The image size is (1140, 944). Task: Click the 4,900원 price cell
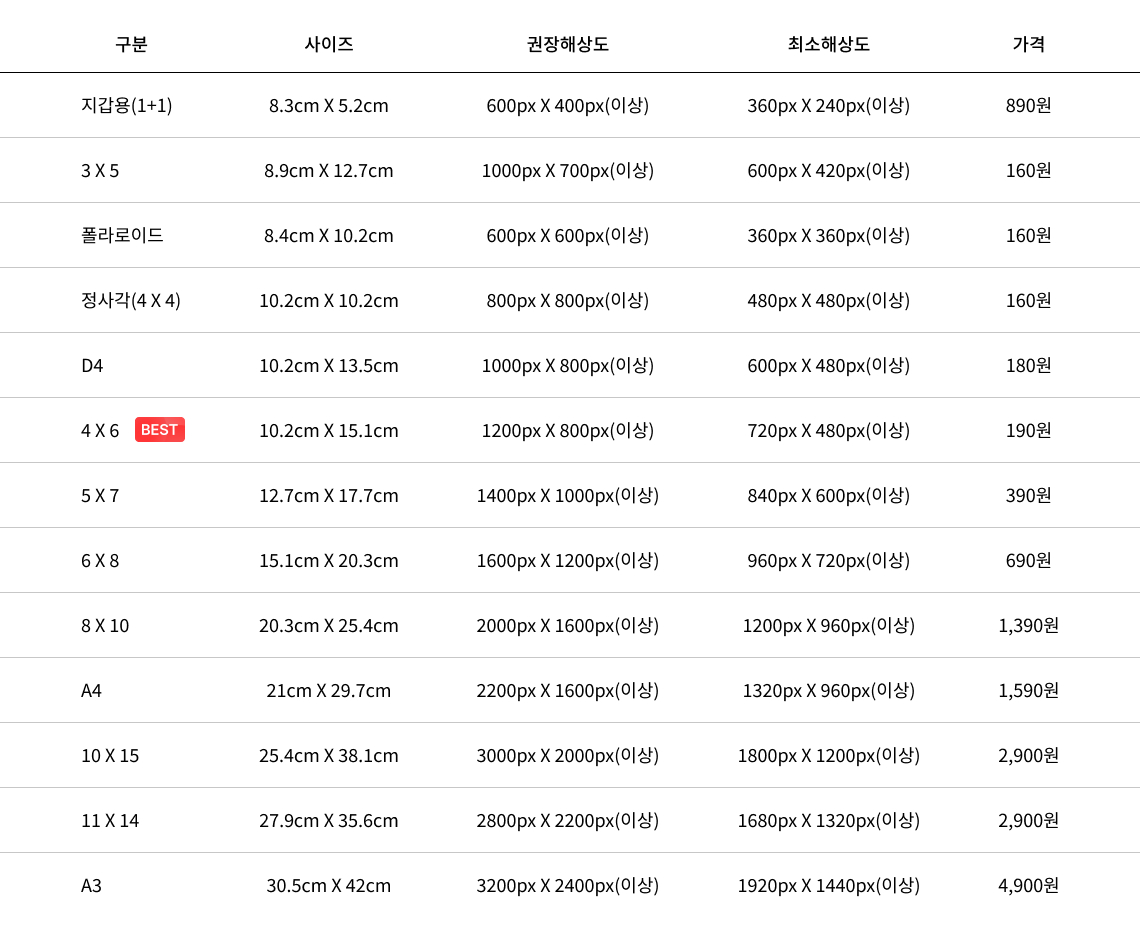coord(1029,885)
